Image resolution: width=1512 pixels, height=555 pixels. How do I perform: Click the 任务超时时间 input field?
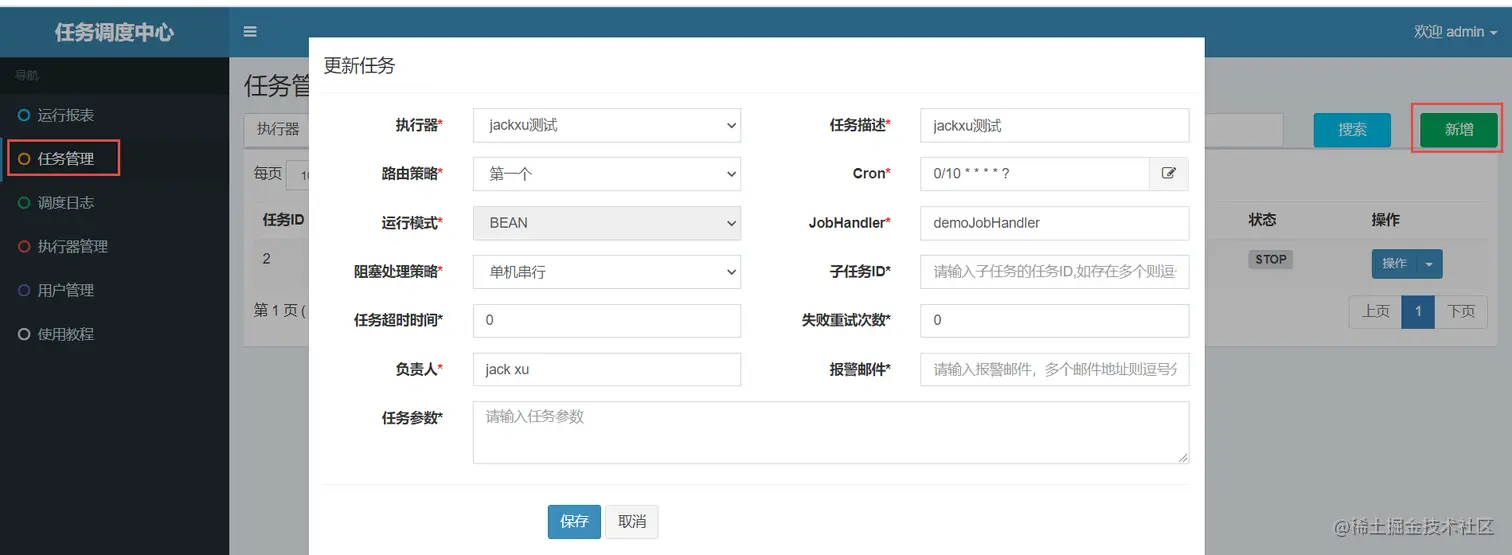[607, 320]
